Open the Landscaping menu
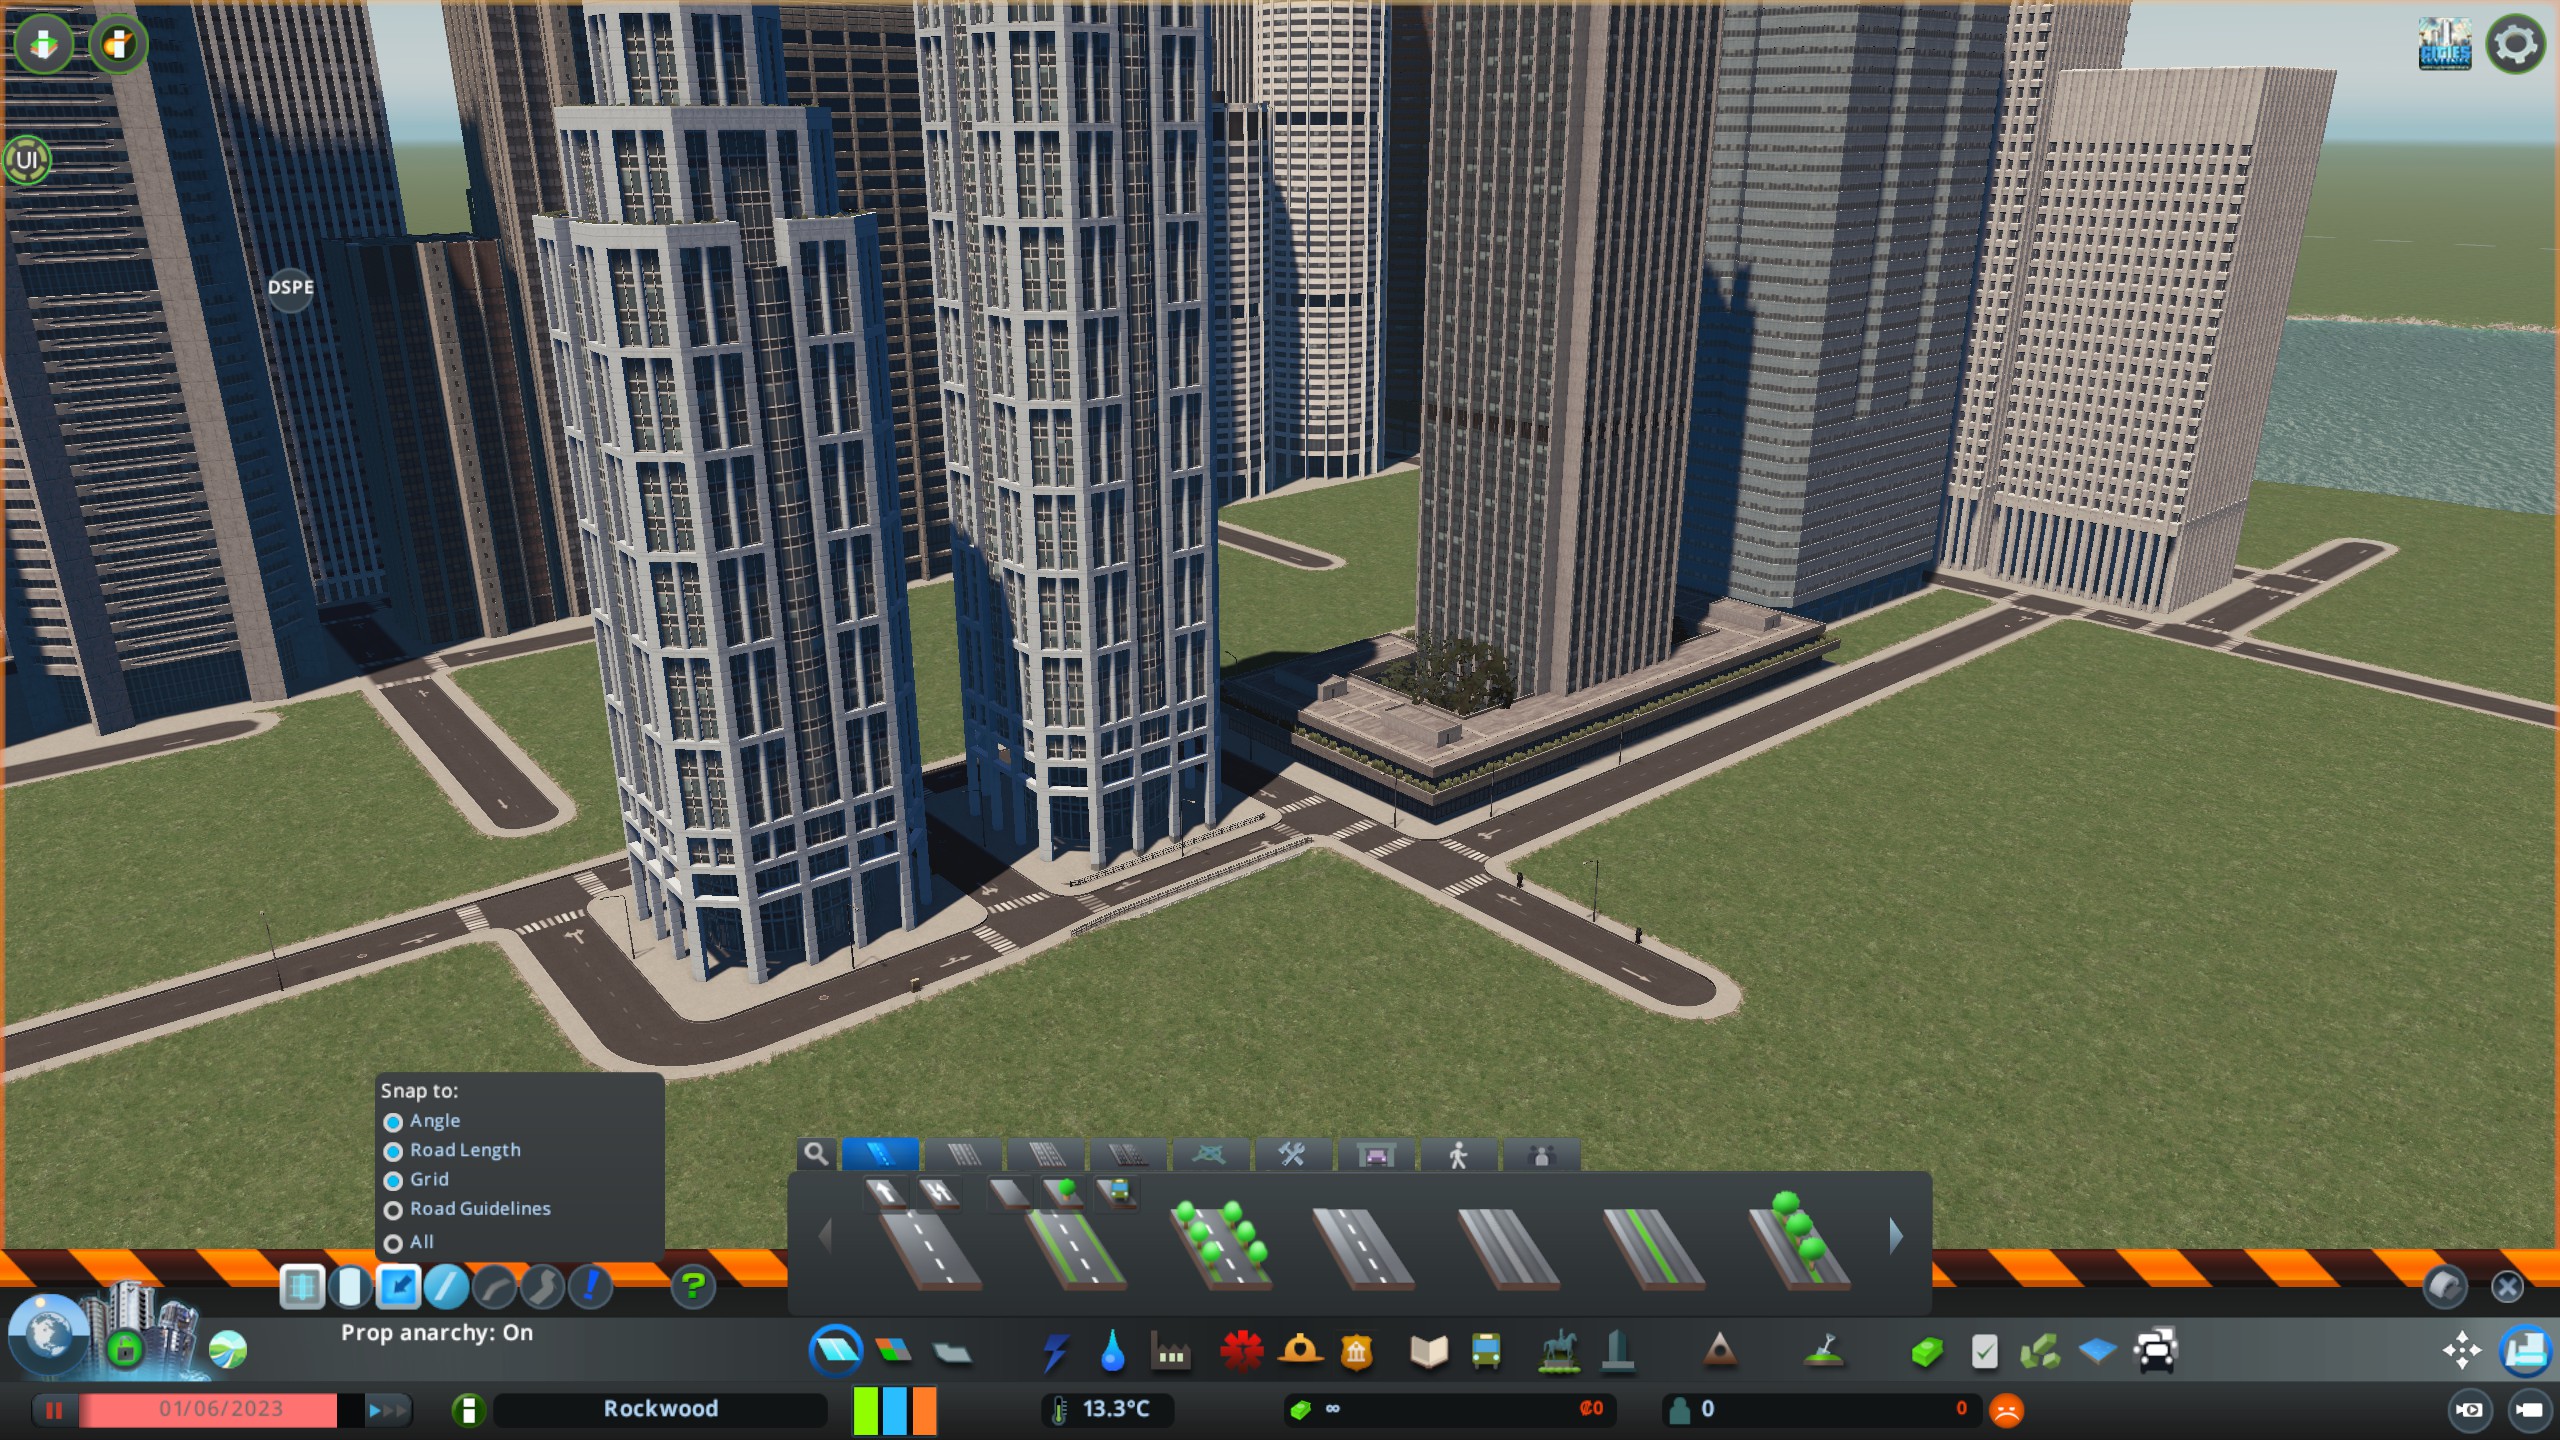Screen dimensions: 2560x1440 [x=1824, y=1351]
